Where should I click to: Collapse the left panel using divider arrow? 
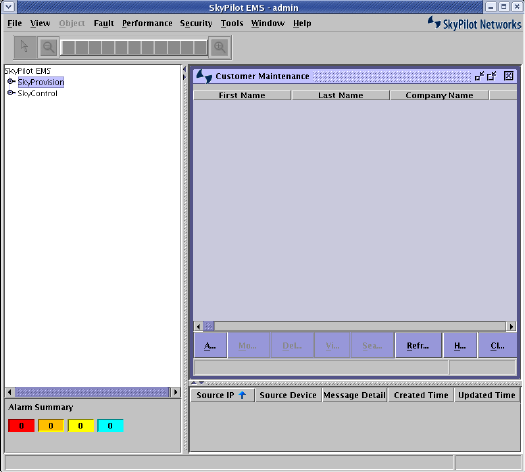[184, 69]
